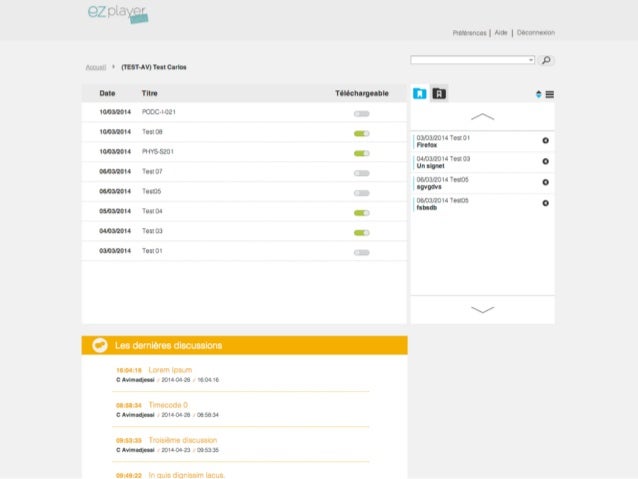Click the search magnifier button
Screen dimensions: 638x479
(x=546, y=60)
